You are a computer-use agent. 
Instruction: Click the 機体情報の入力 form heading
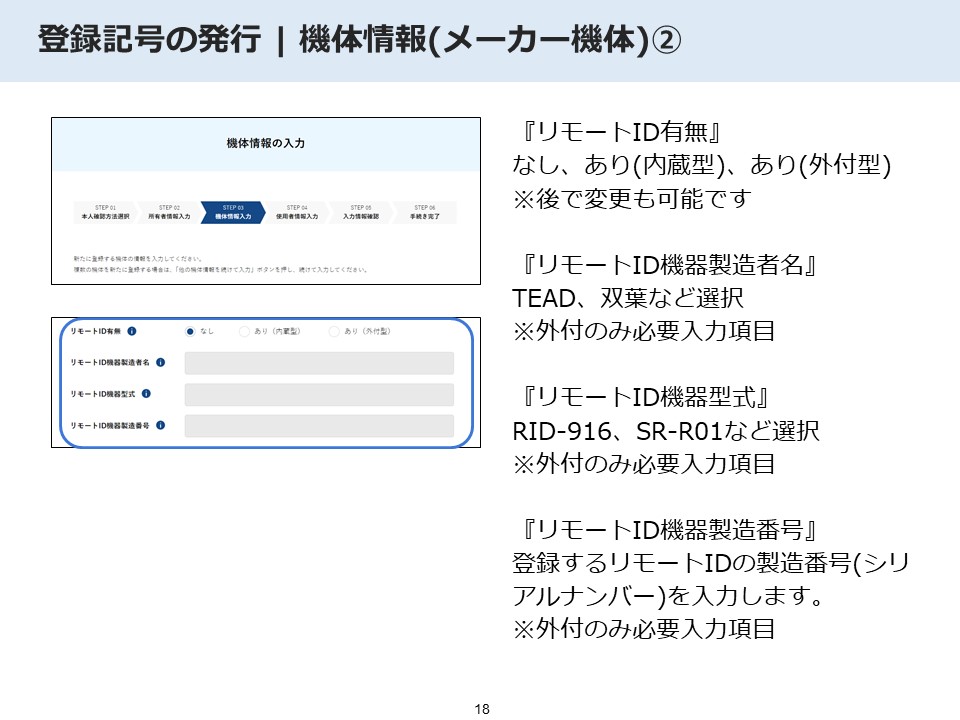click(266, 143)
